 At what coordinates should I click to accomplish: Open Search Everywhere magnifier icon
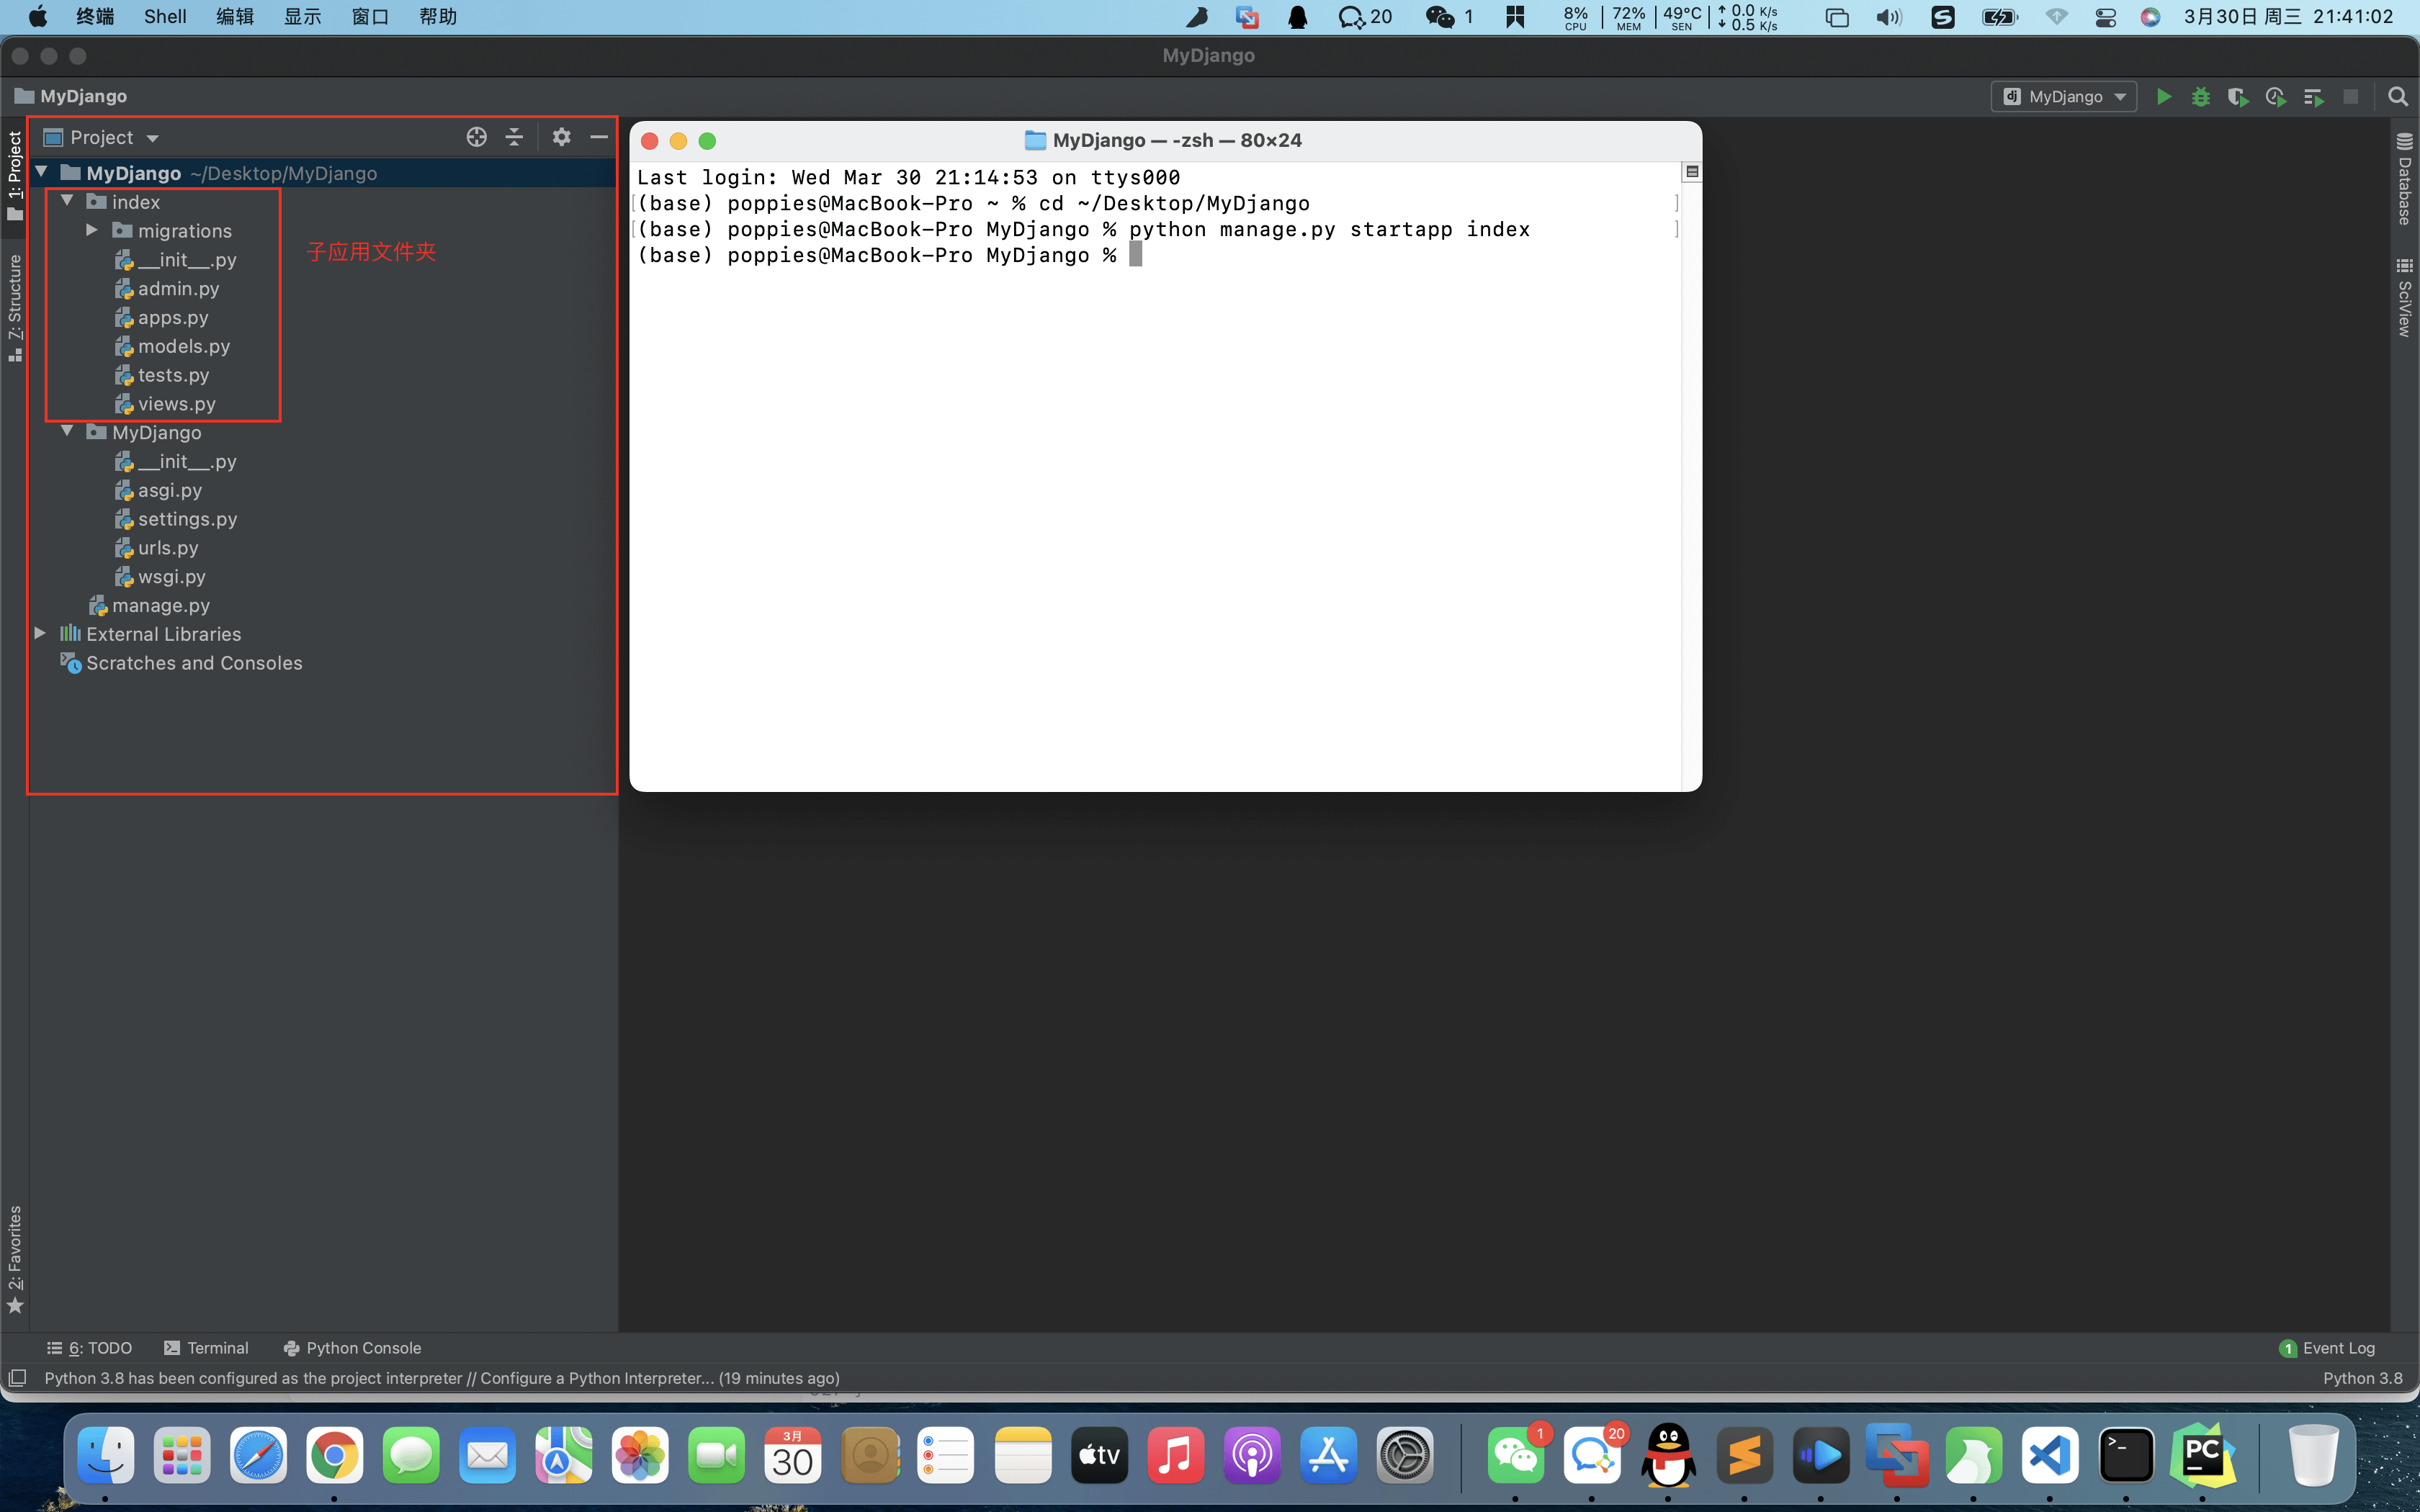(2397, 97)
